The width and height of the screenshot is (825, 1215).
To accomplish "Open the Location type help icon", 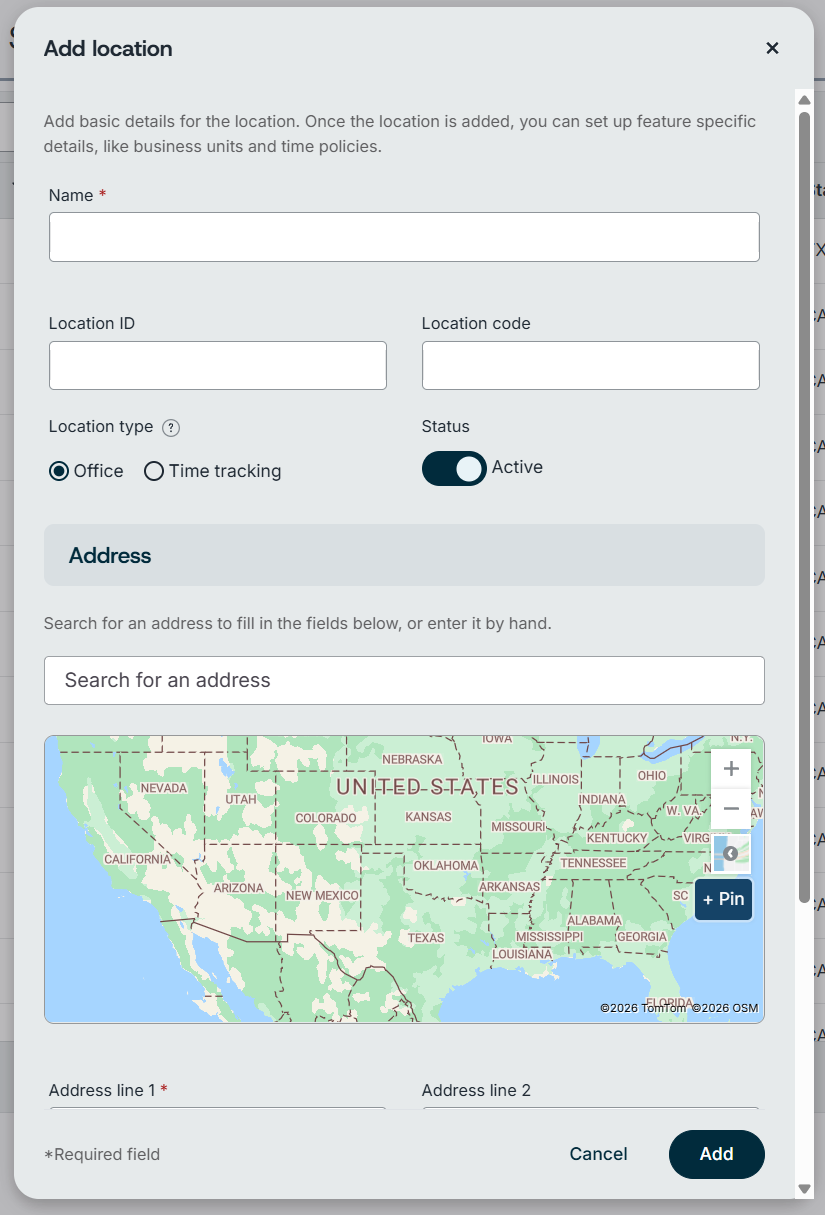I will click(x=171, y=428).
